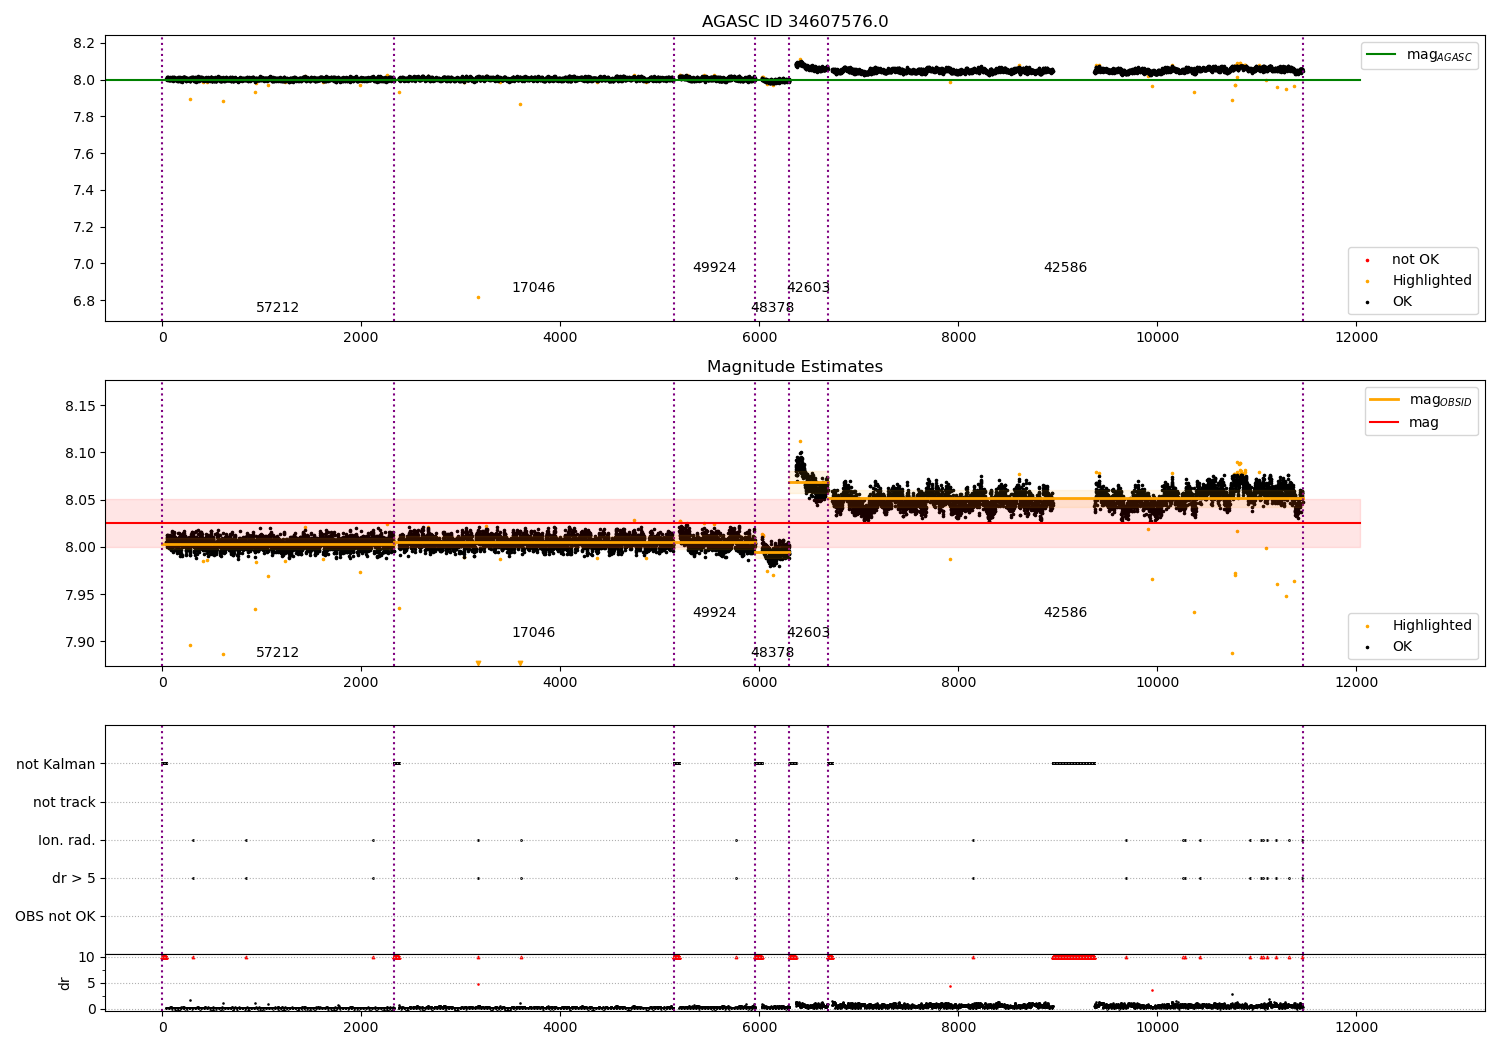The image size is (1500, 1050).
Task: Click x-axis tick 6000 in top plot
Action: point(759,337)
